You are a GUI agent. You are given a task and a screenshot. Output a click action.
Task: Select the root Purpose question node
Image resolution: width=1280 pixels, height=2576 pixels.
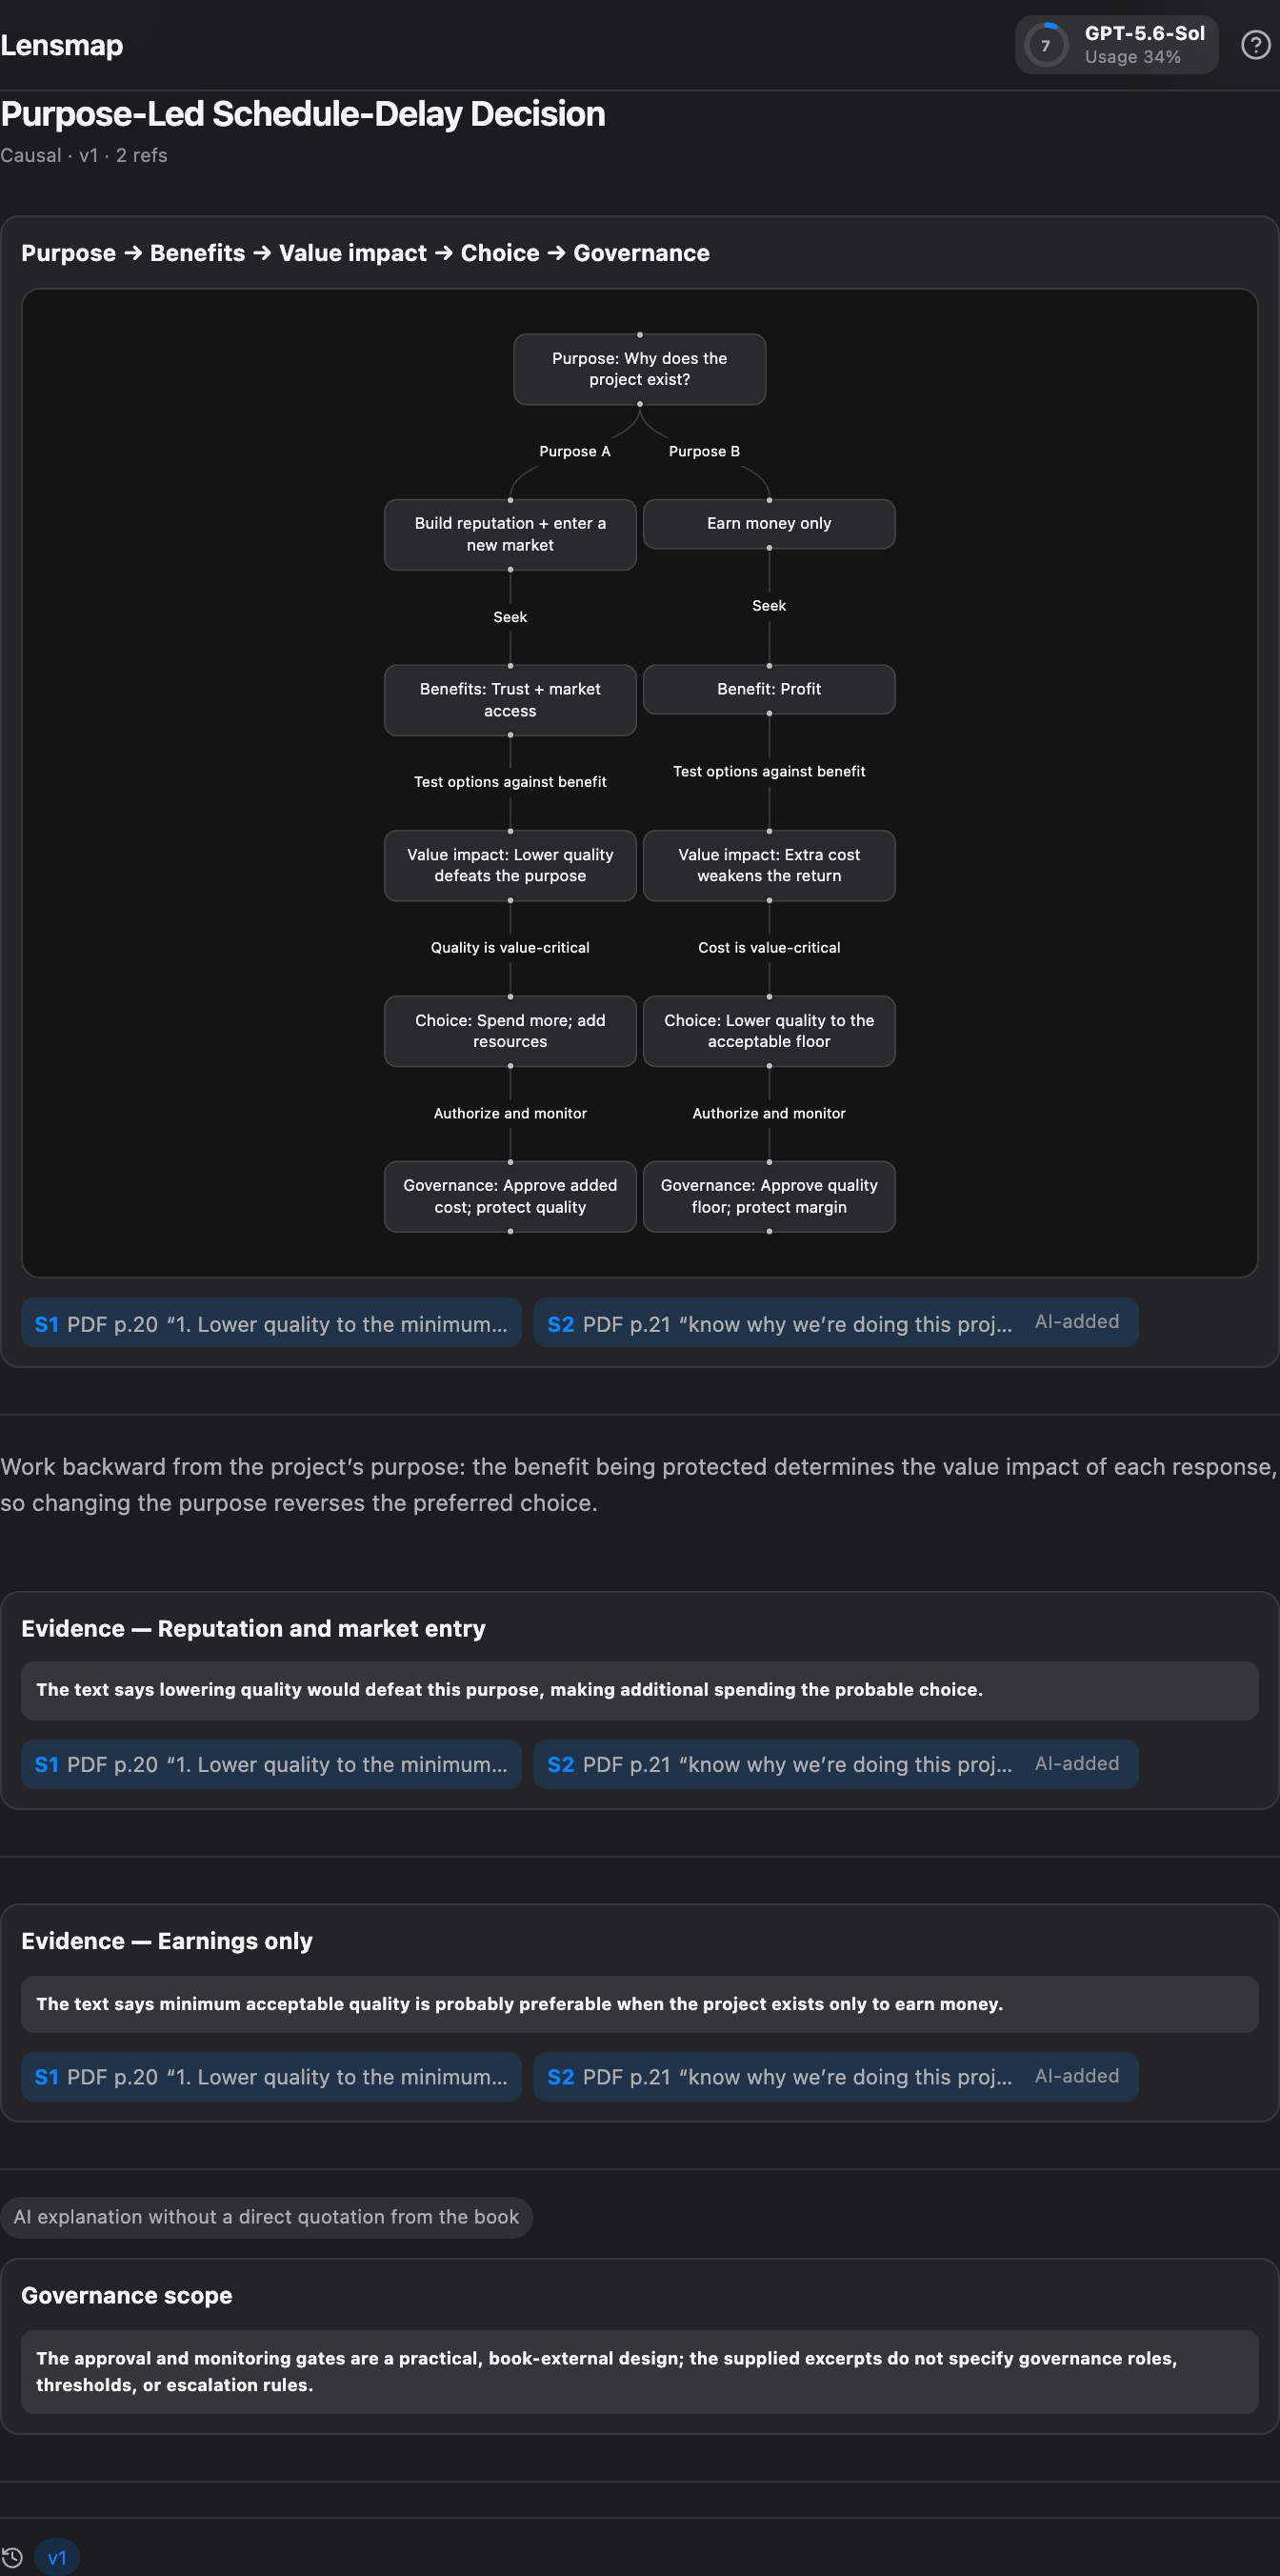pos(640,369)
